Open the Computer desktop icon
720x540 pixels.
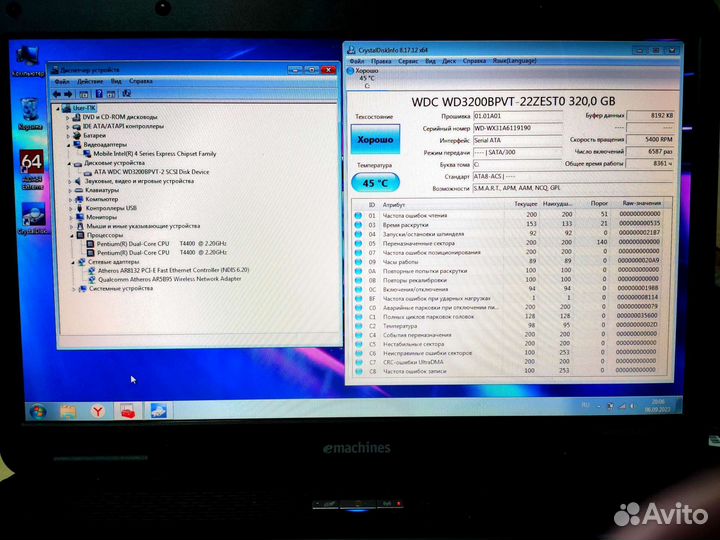tap(28, 61)
